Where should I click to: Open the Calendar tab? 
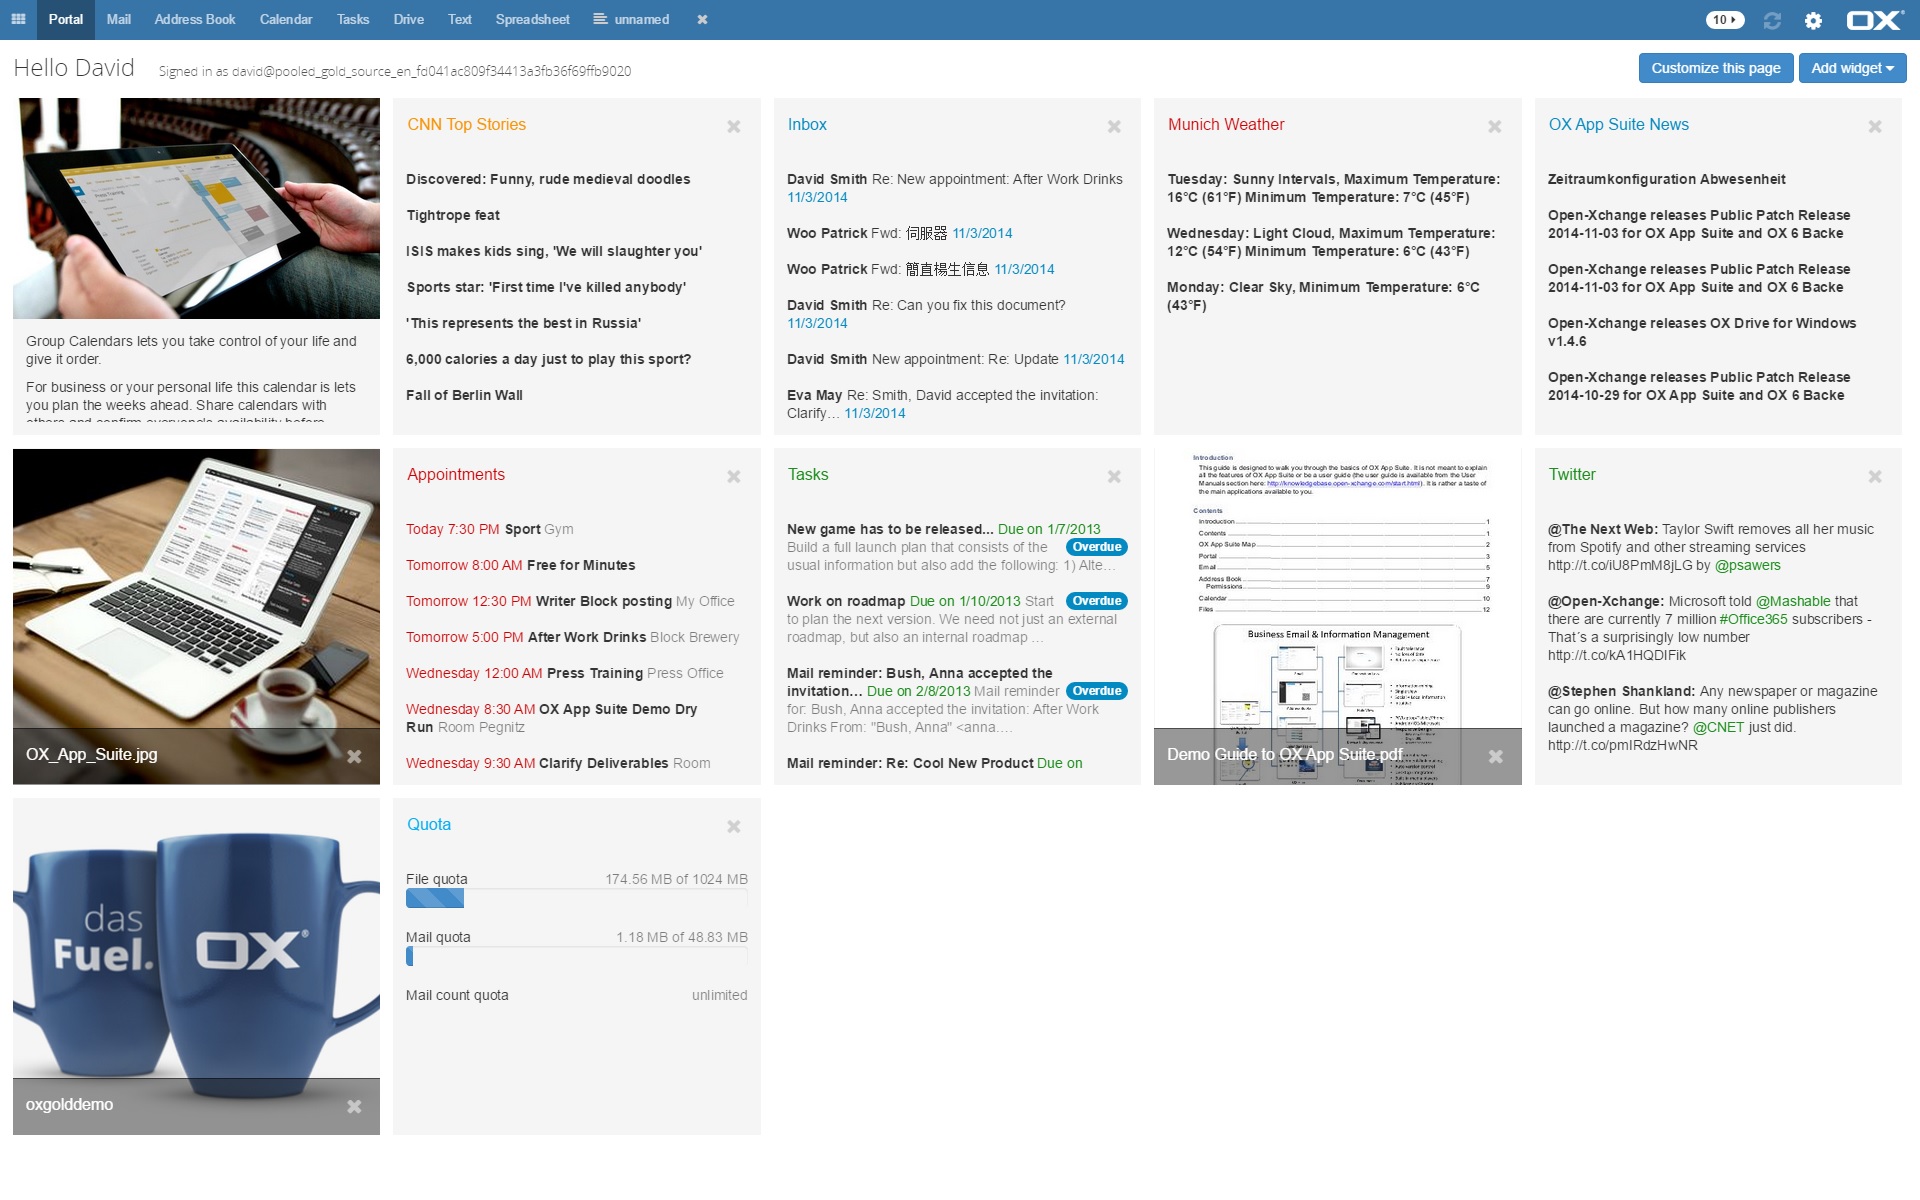pyautogui.click(x=285, y=19)
